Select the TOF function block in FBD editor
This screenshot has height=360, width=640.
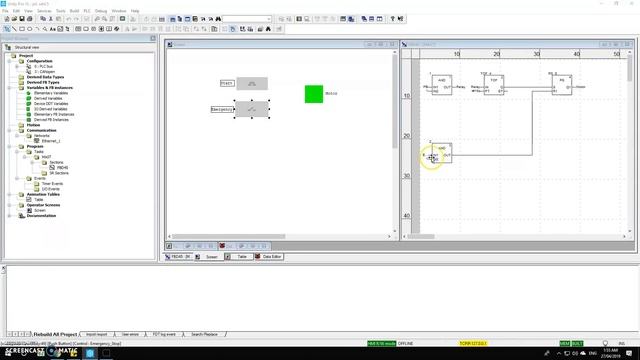point(494,85)
